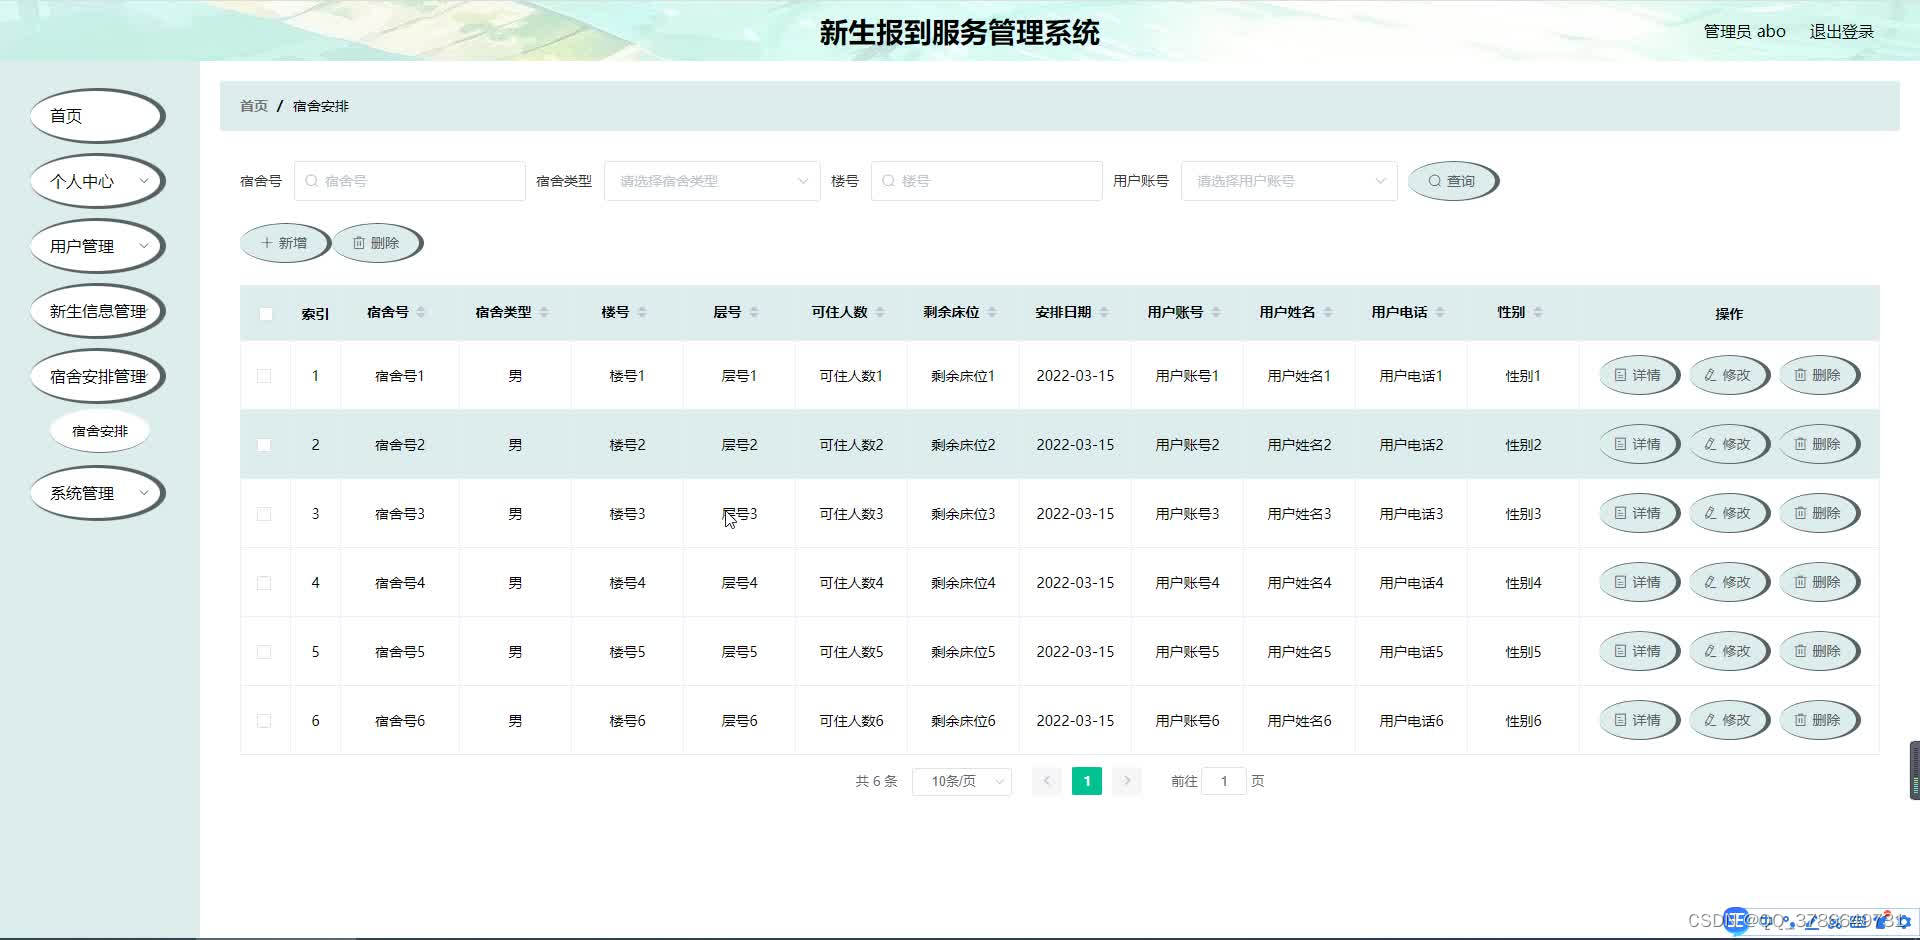The width and height of the screenshot is (1920, 940).
Task: Click 修改 for row 宿舍号1
Action: 1728,375
